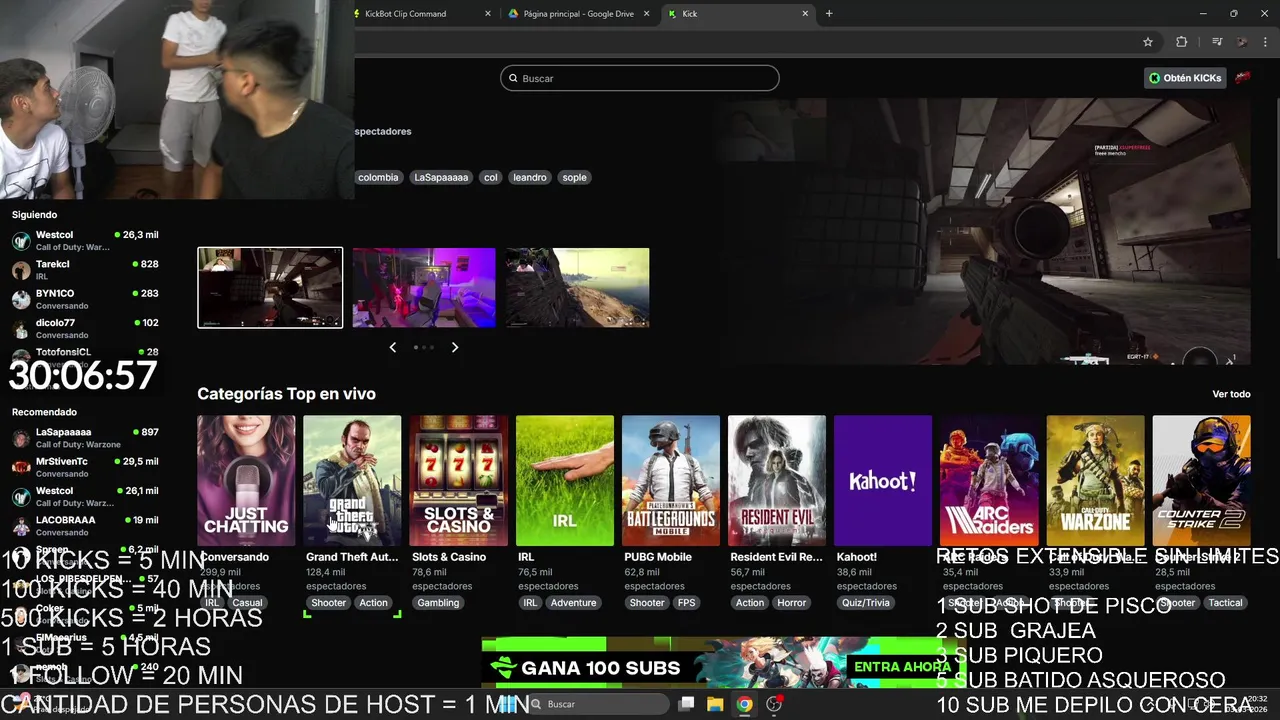The image size is (1280, 720).
Task: Open the Chrome profile avatar
Action: [1241, 42]
